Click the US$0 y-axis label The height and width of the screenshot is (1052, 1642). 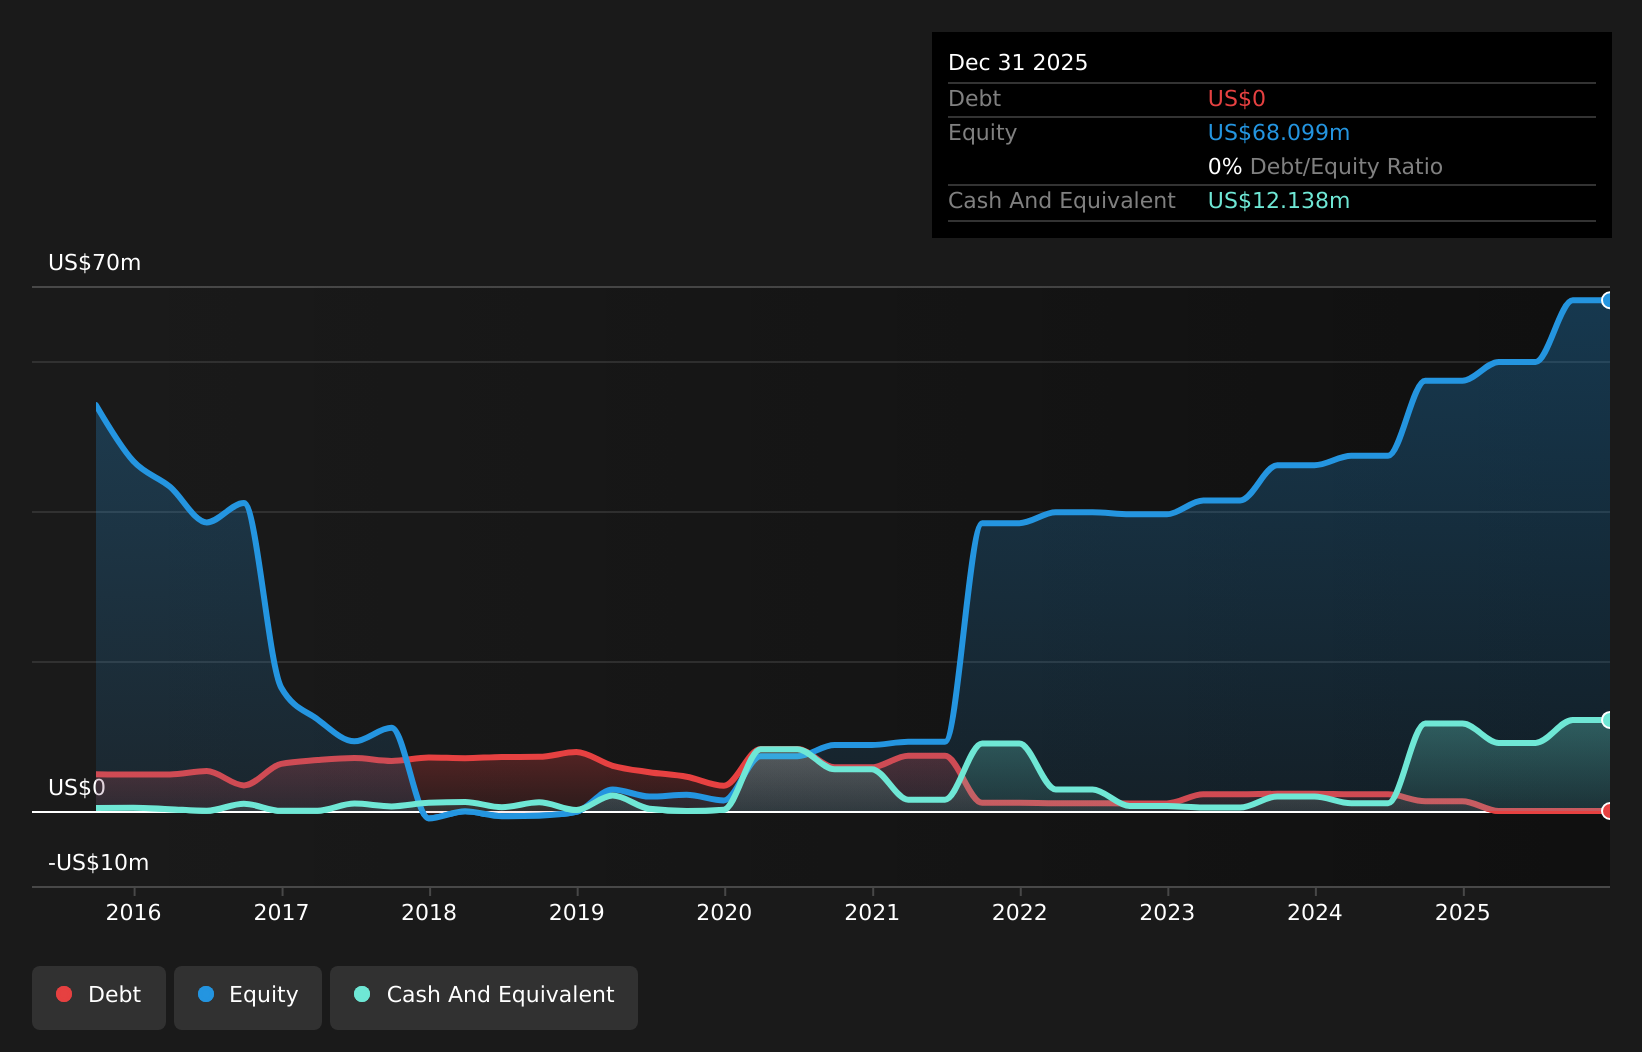click(77, 788)
